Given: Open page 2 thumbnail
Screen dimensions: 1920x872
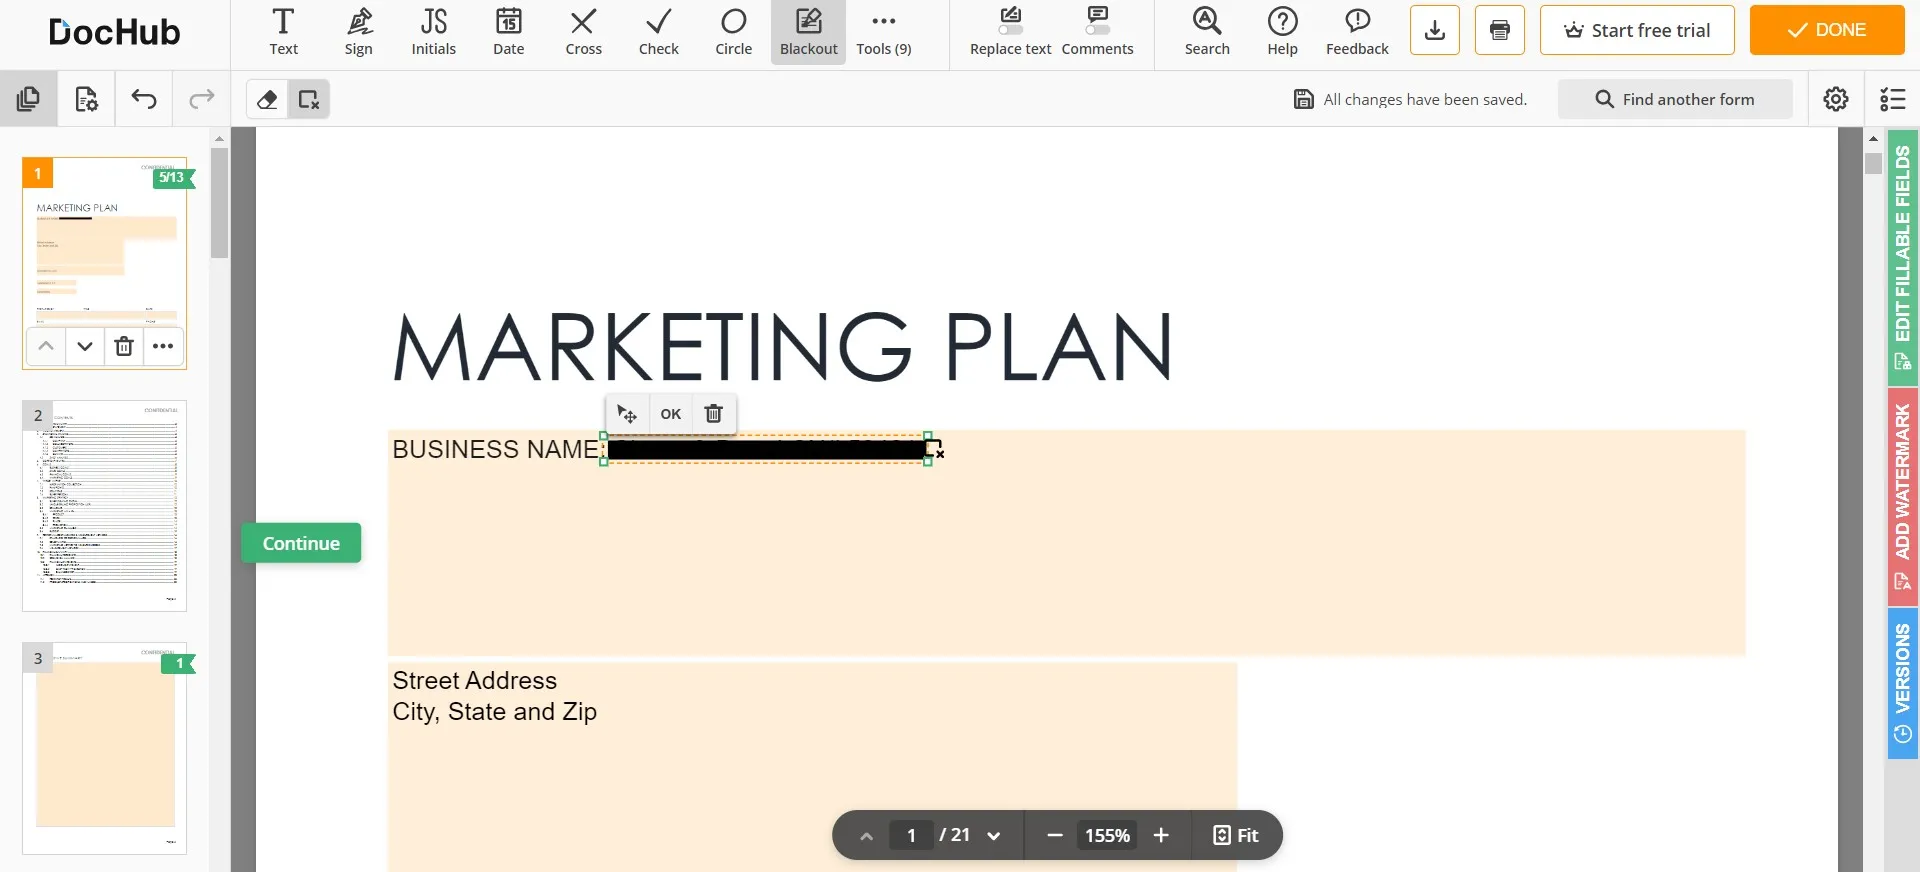Looking at the screenshot, I should (105, 506).
